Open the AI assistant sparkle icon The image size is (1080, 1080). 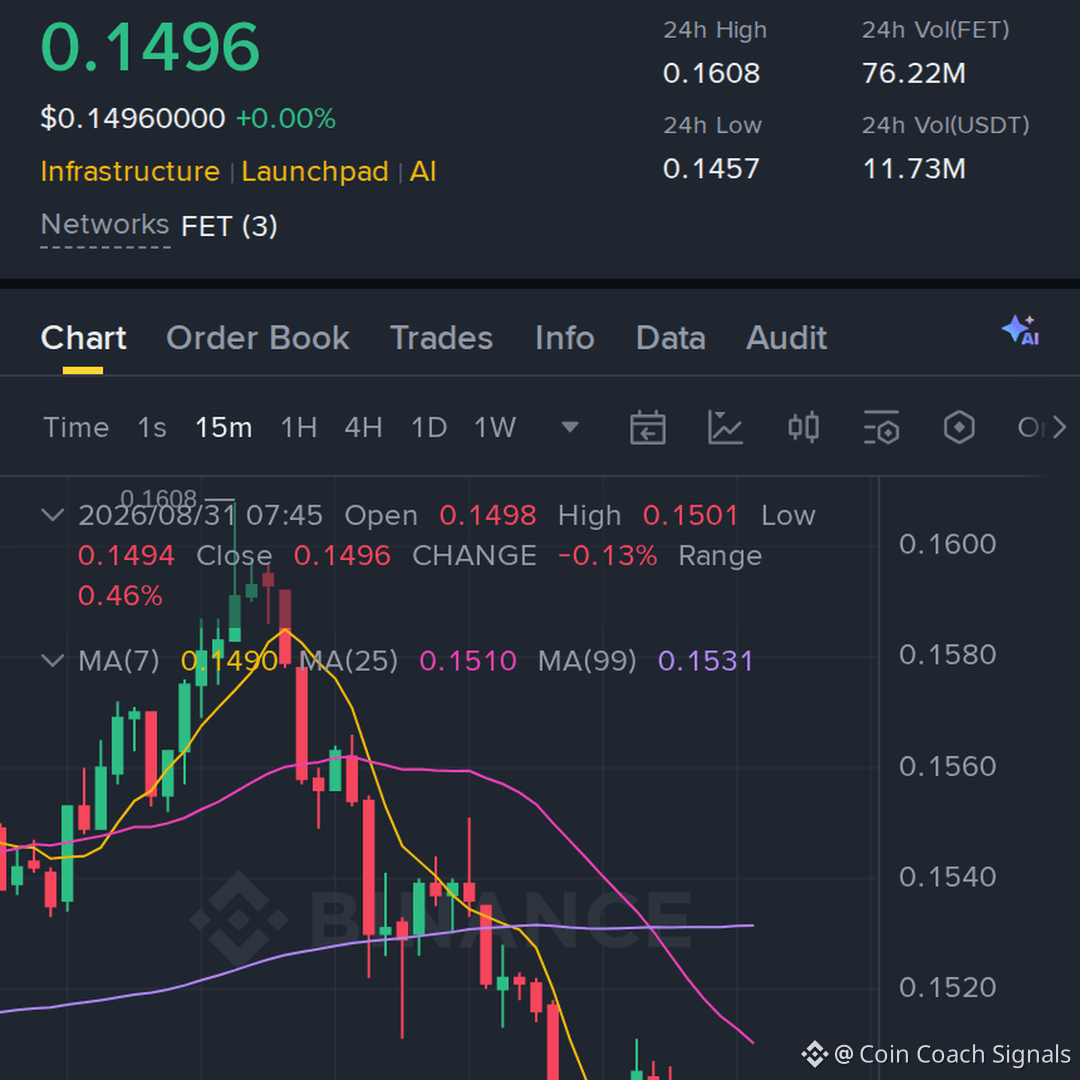click(x=1021, y=331)
